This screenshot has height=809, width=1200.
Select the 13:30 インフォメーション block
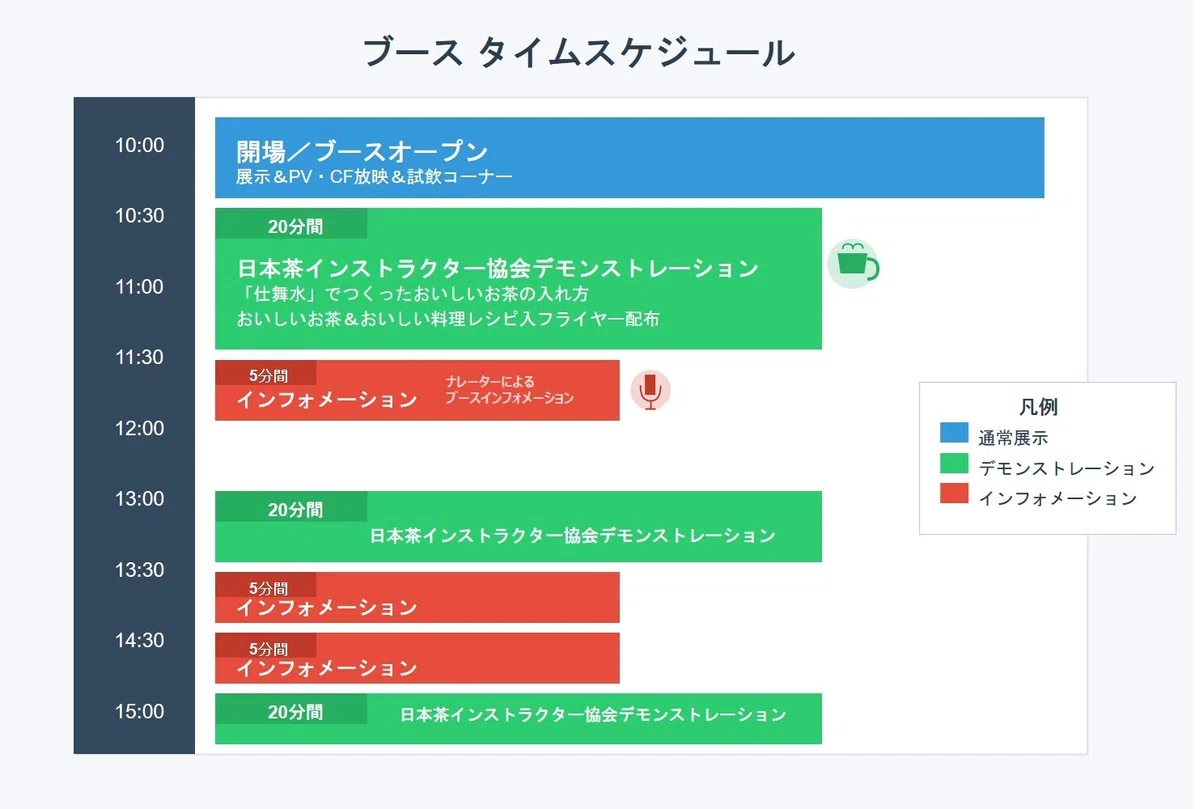[417, 597]
